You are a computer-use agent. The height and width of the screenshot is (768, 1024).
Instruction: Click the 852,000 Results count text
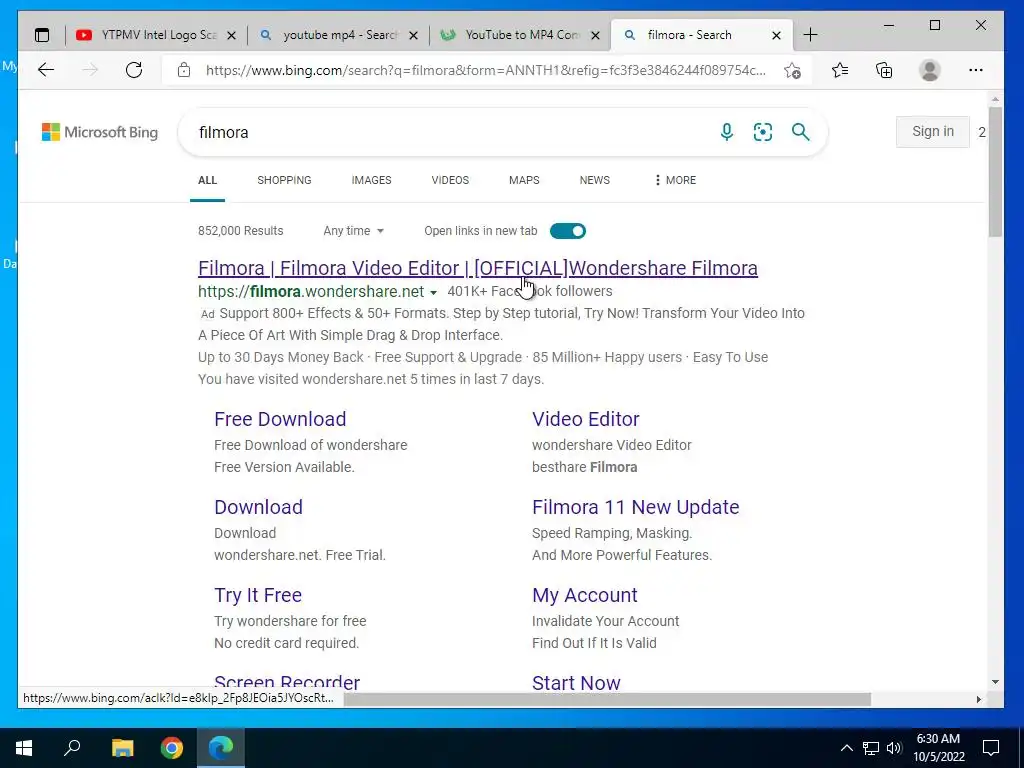[x=240, y=231]
